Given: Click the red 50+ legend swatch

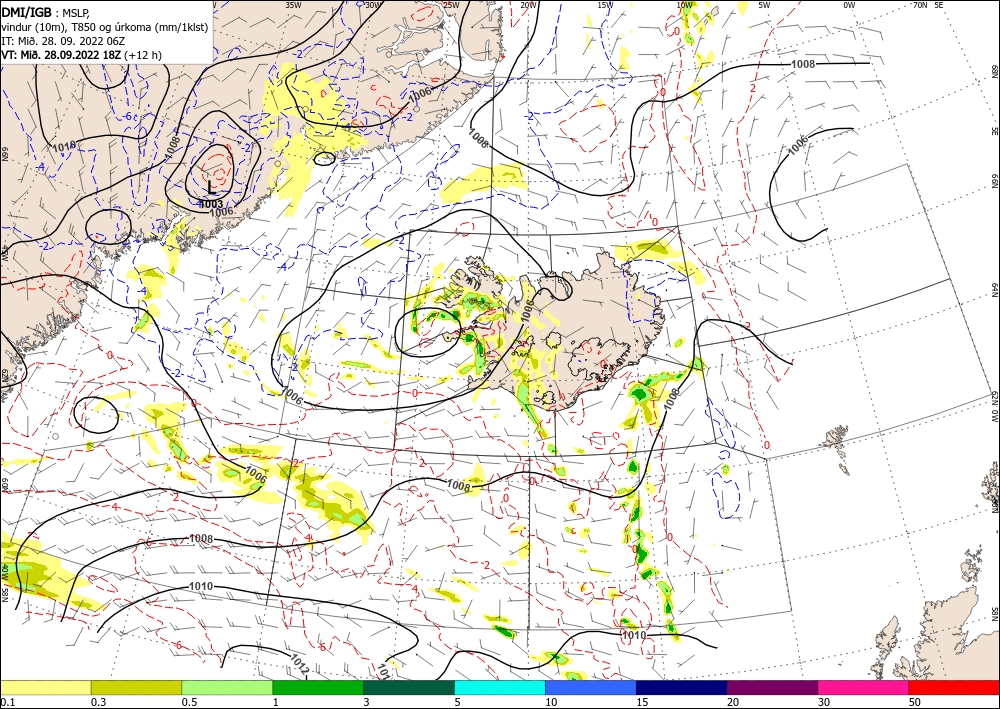Looking at the screenshot, I should (x=954, y=687).
